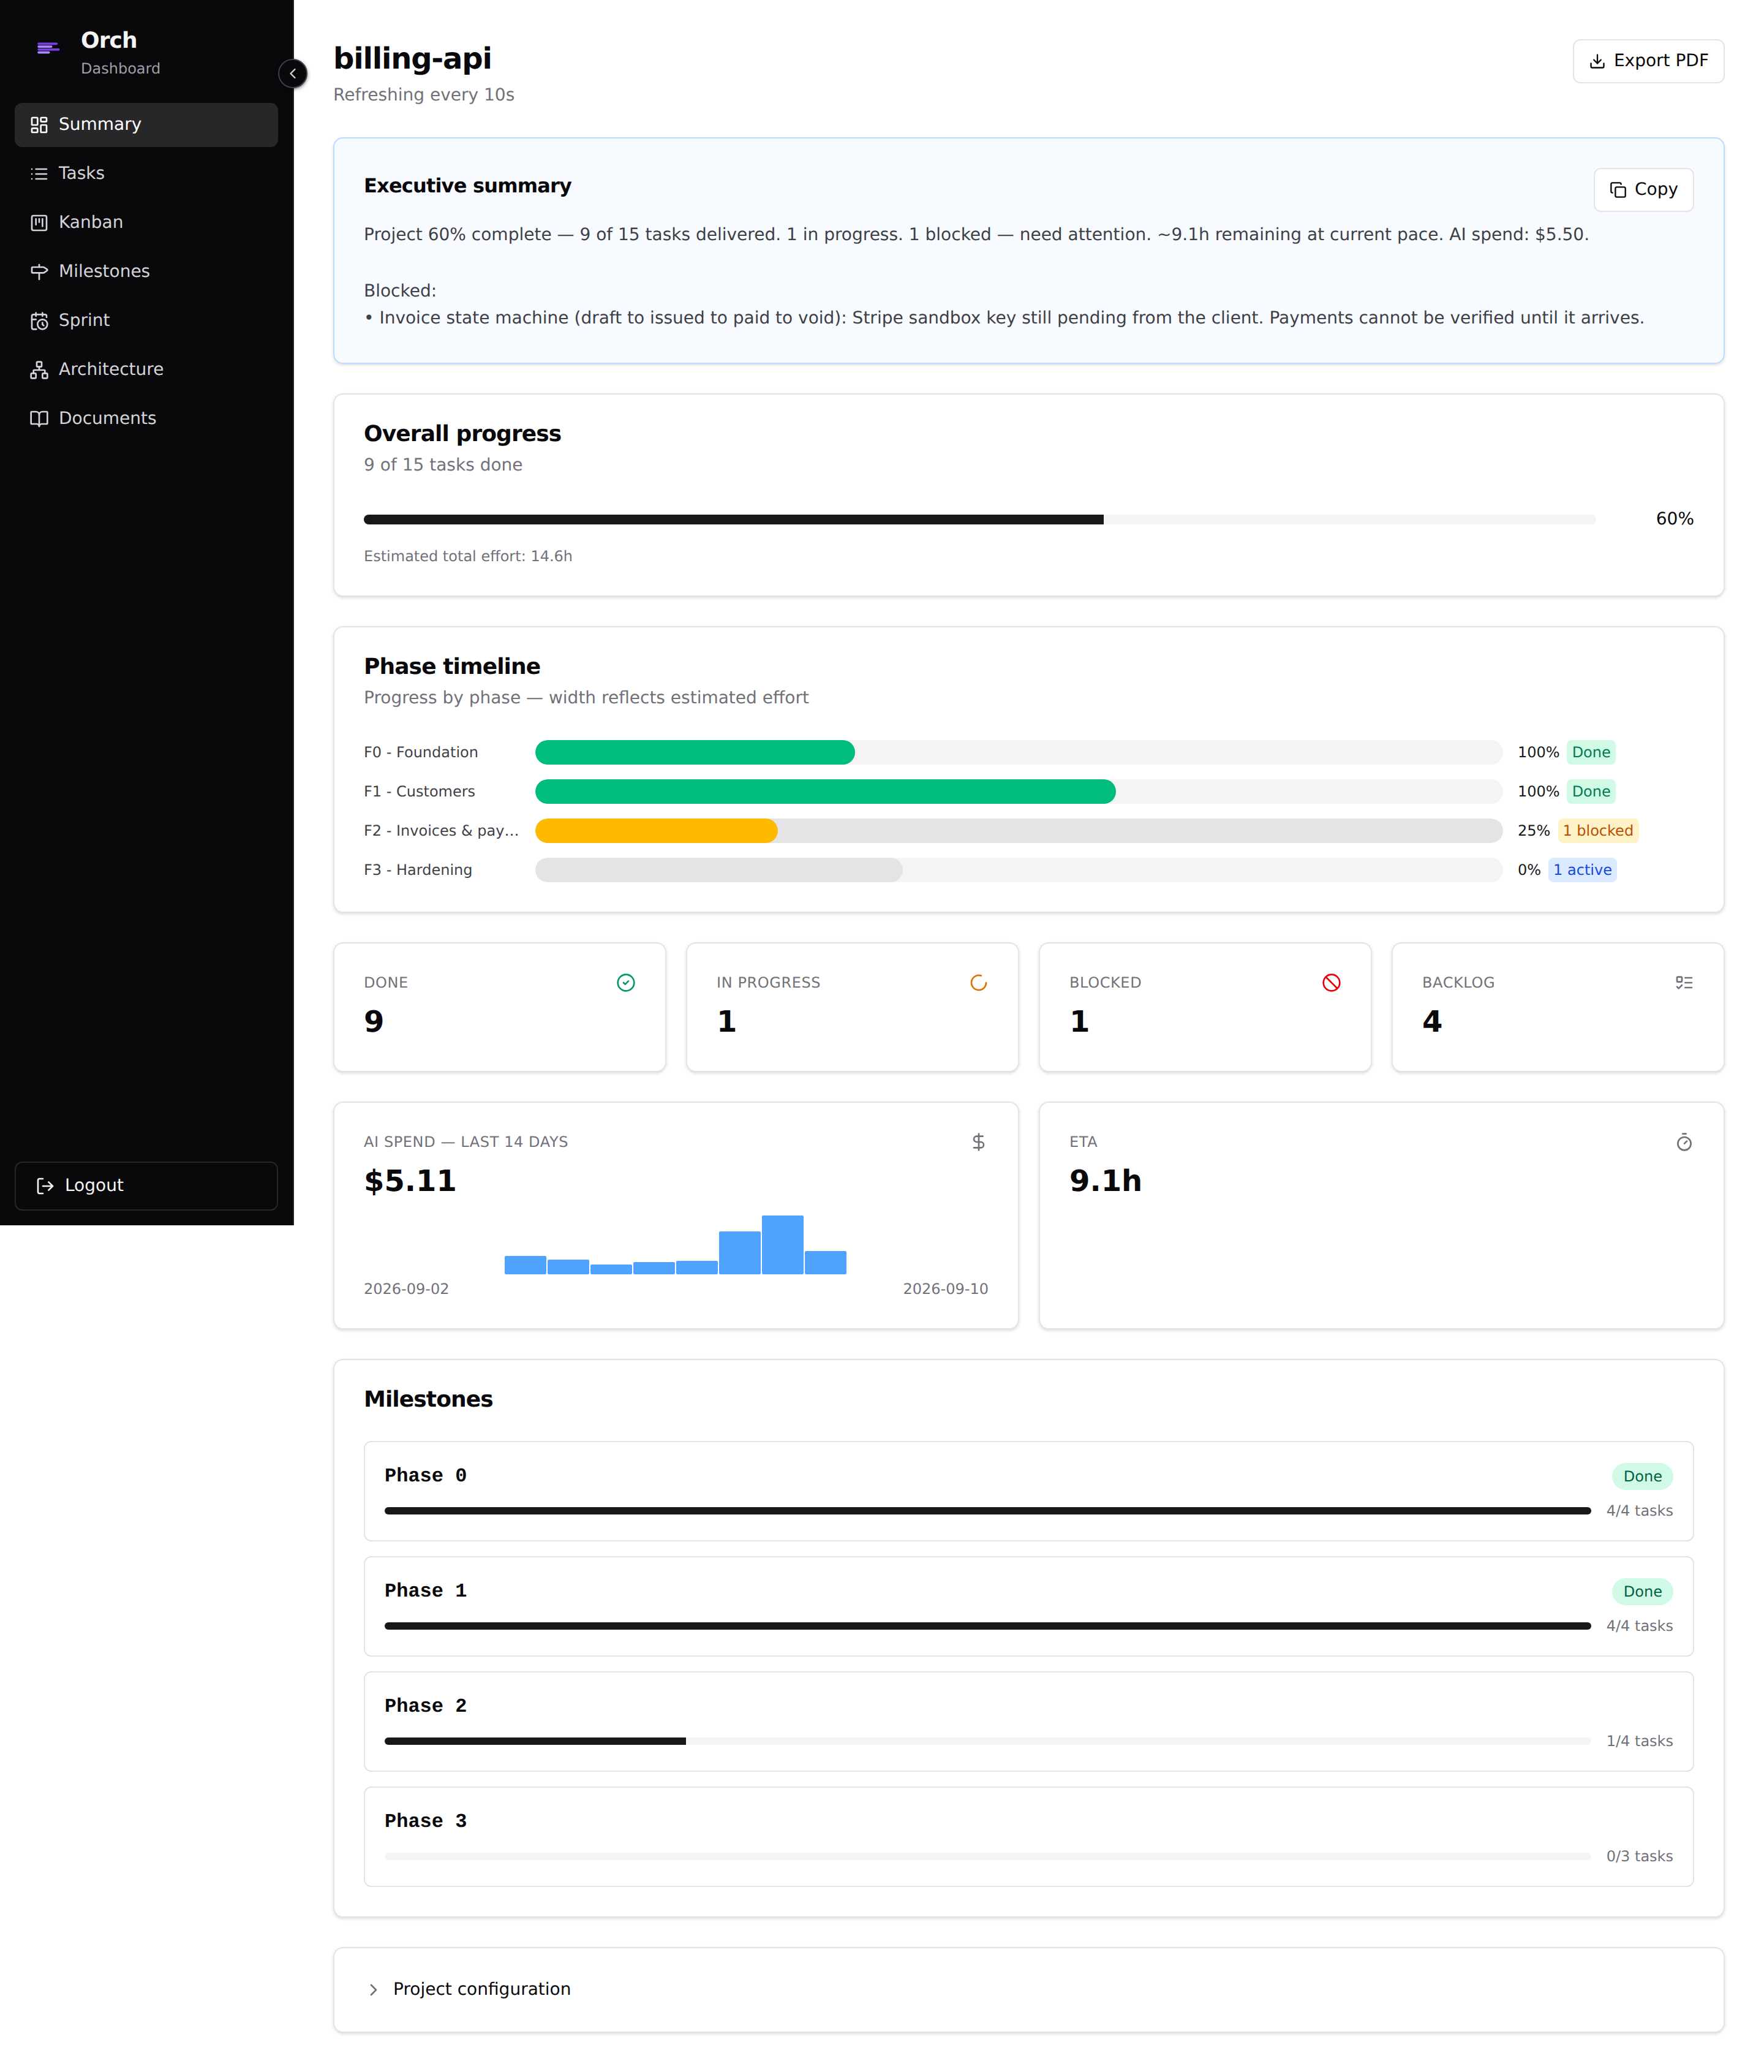Click the Logout button
The image size is (1764, 2072).
pyautogui.click(x=146, y=1186)
